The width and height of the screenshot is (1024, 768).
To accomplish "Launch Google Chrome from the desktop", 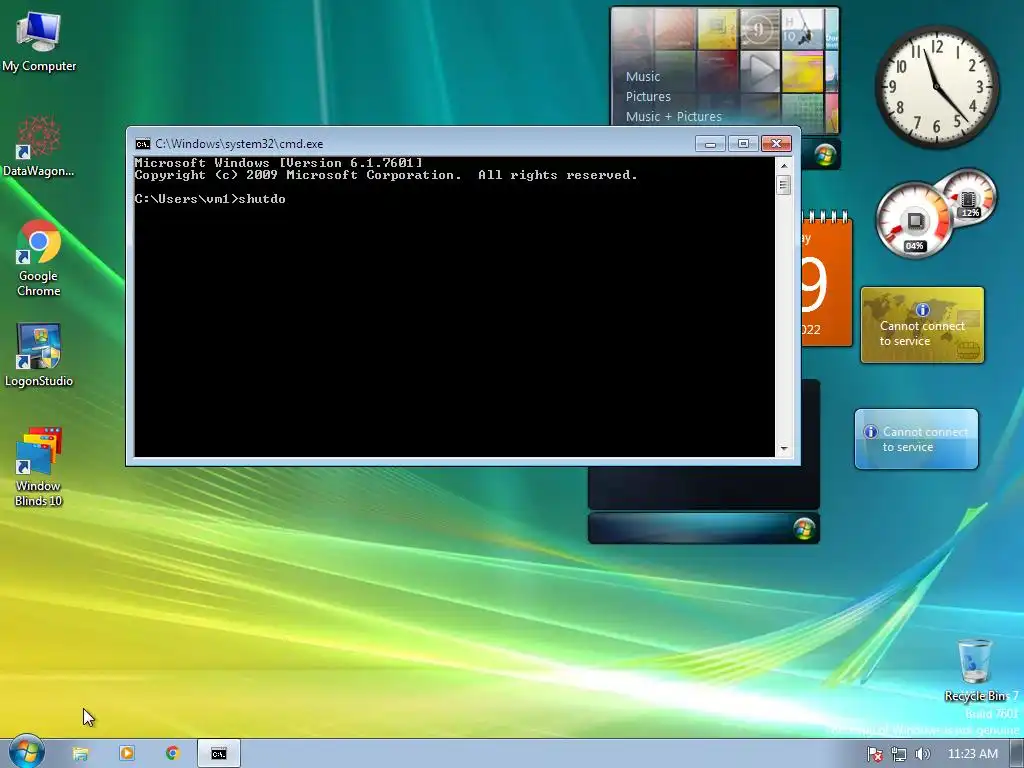I will 39,259.
